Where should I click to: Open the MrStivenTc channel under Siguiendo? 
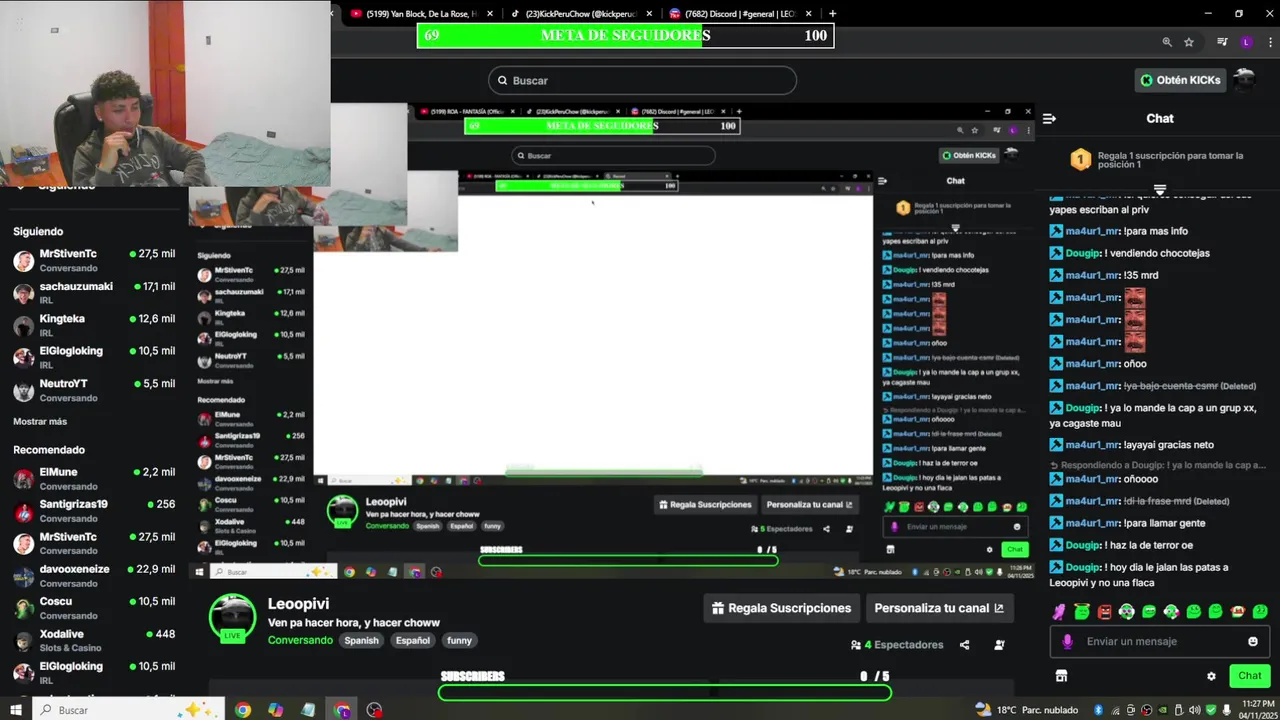tap(93, 260)
